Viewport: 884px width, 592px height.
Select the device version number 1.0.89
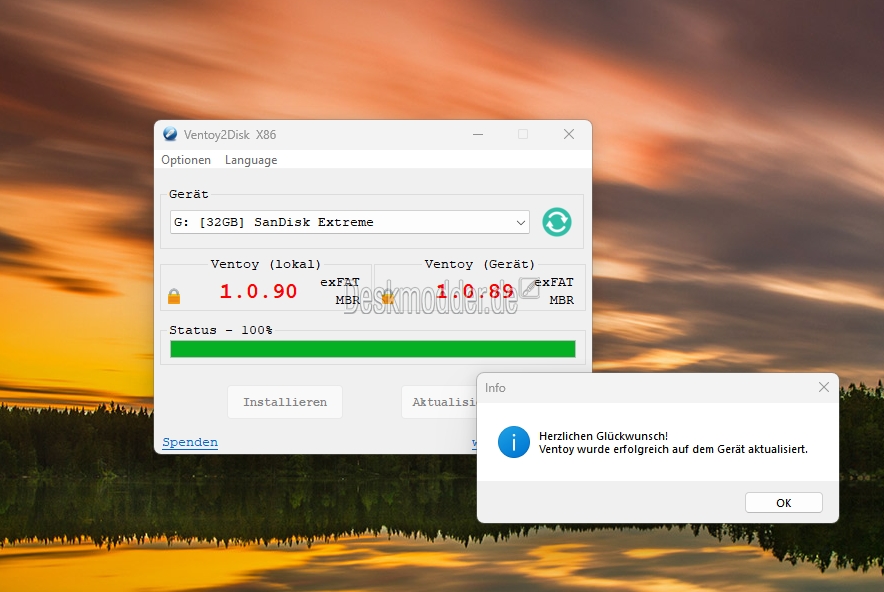coord(475,291)
